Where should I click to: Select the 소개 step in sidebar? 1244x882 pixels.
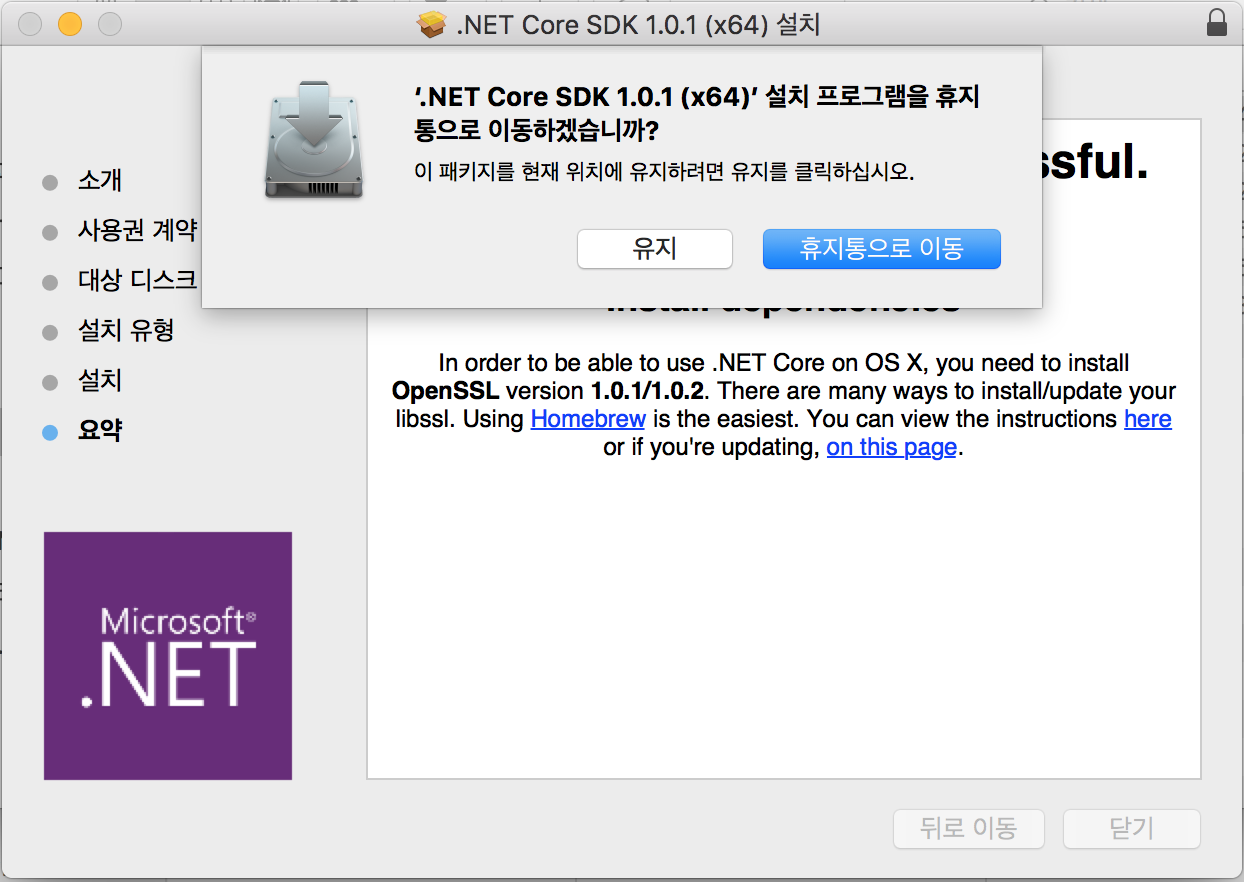tap(100, 181)
